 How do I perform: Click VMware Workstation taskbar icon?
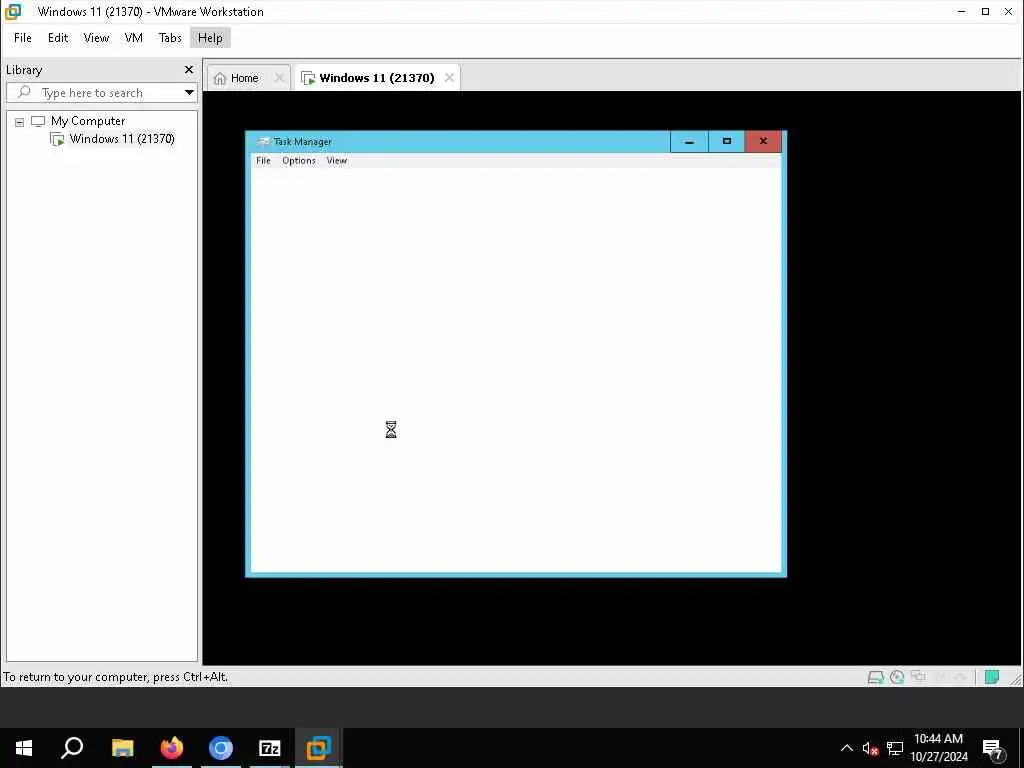click(319, 748)
